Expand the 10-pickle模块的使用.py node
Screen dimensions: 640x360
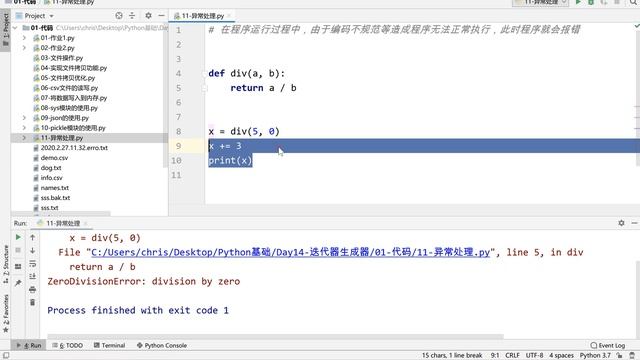tap(24, 128)
